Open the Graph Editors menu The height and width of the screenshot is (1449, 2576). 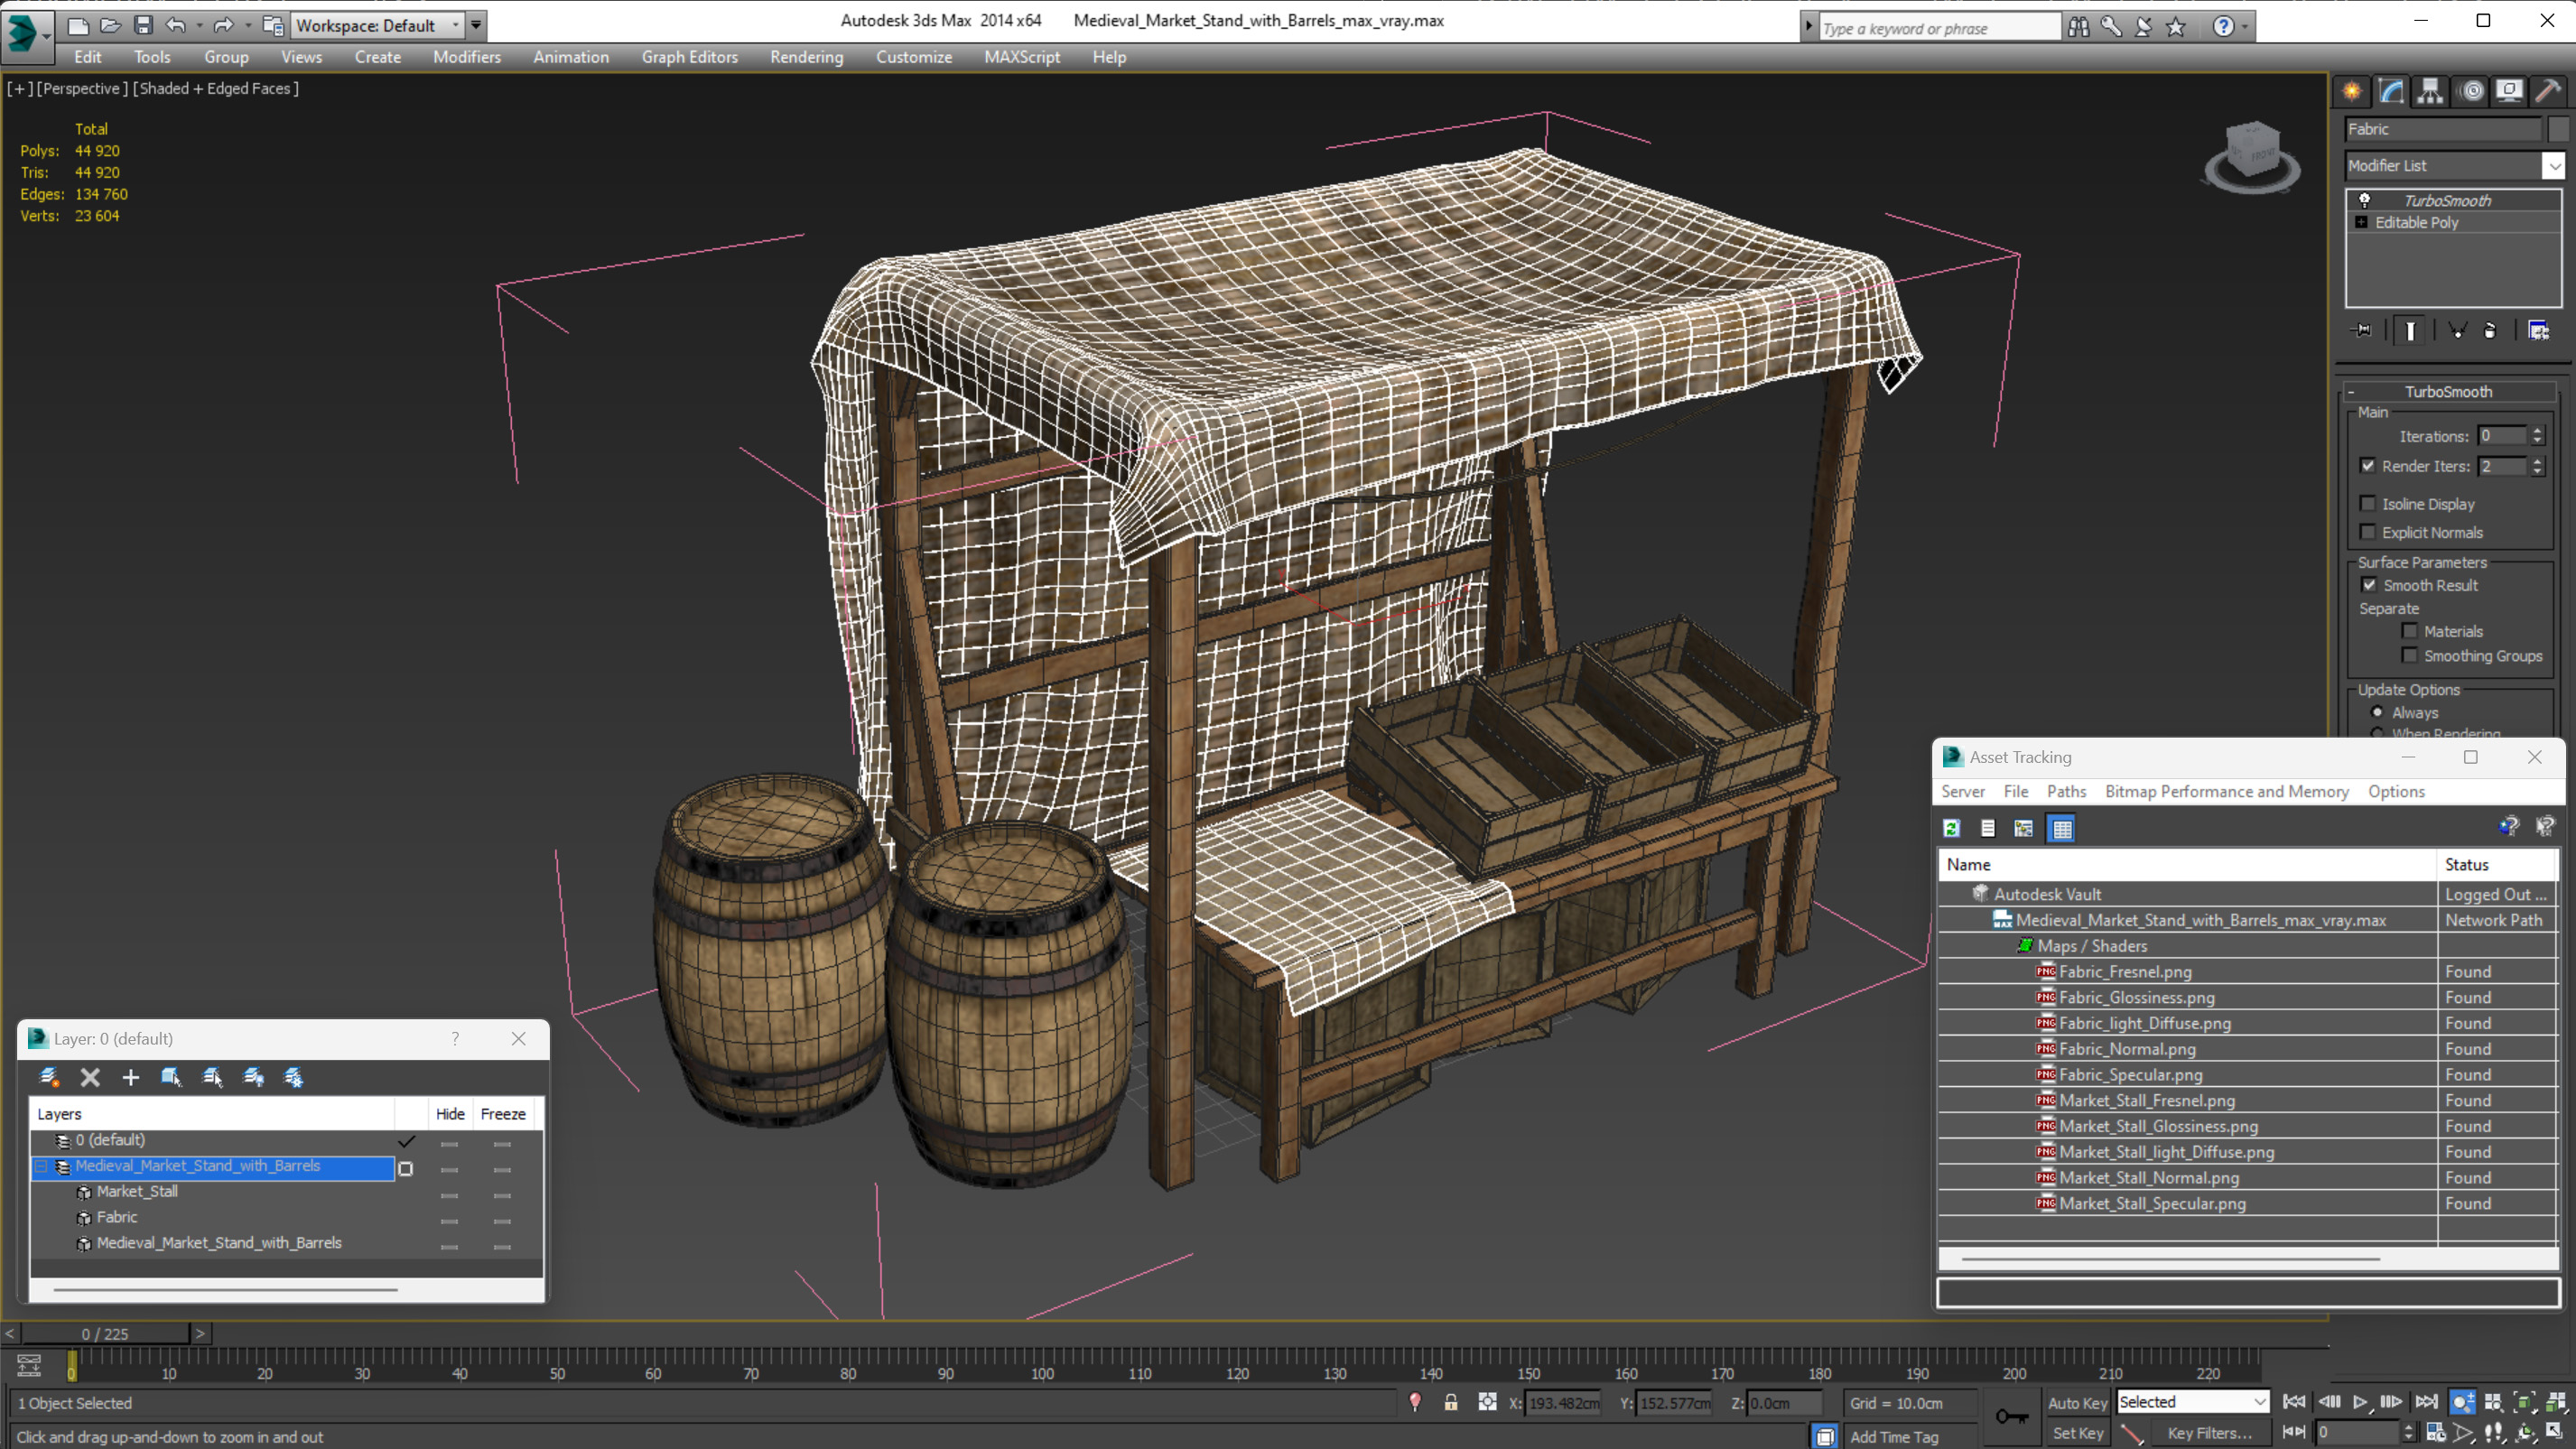point(689,57)
